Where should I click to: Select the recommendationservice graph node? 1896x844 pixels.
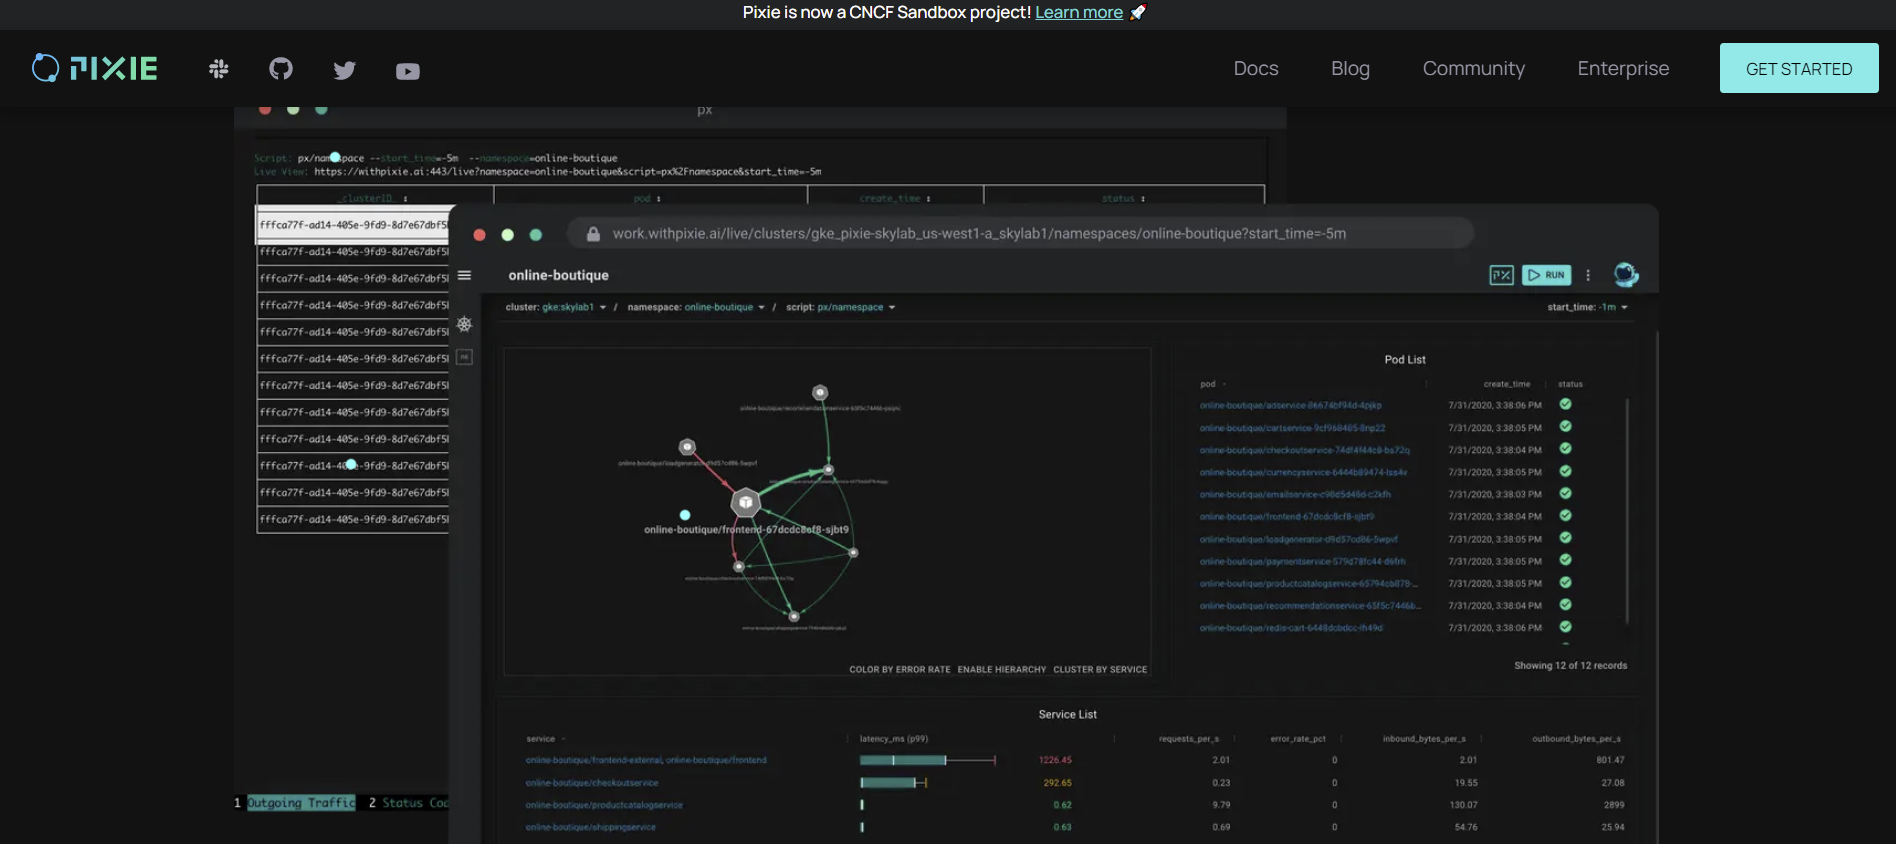click(x=820, y=393)
